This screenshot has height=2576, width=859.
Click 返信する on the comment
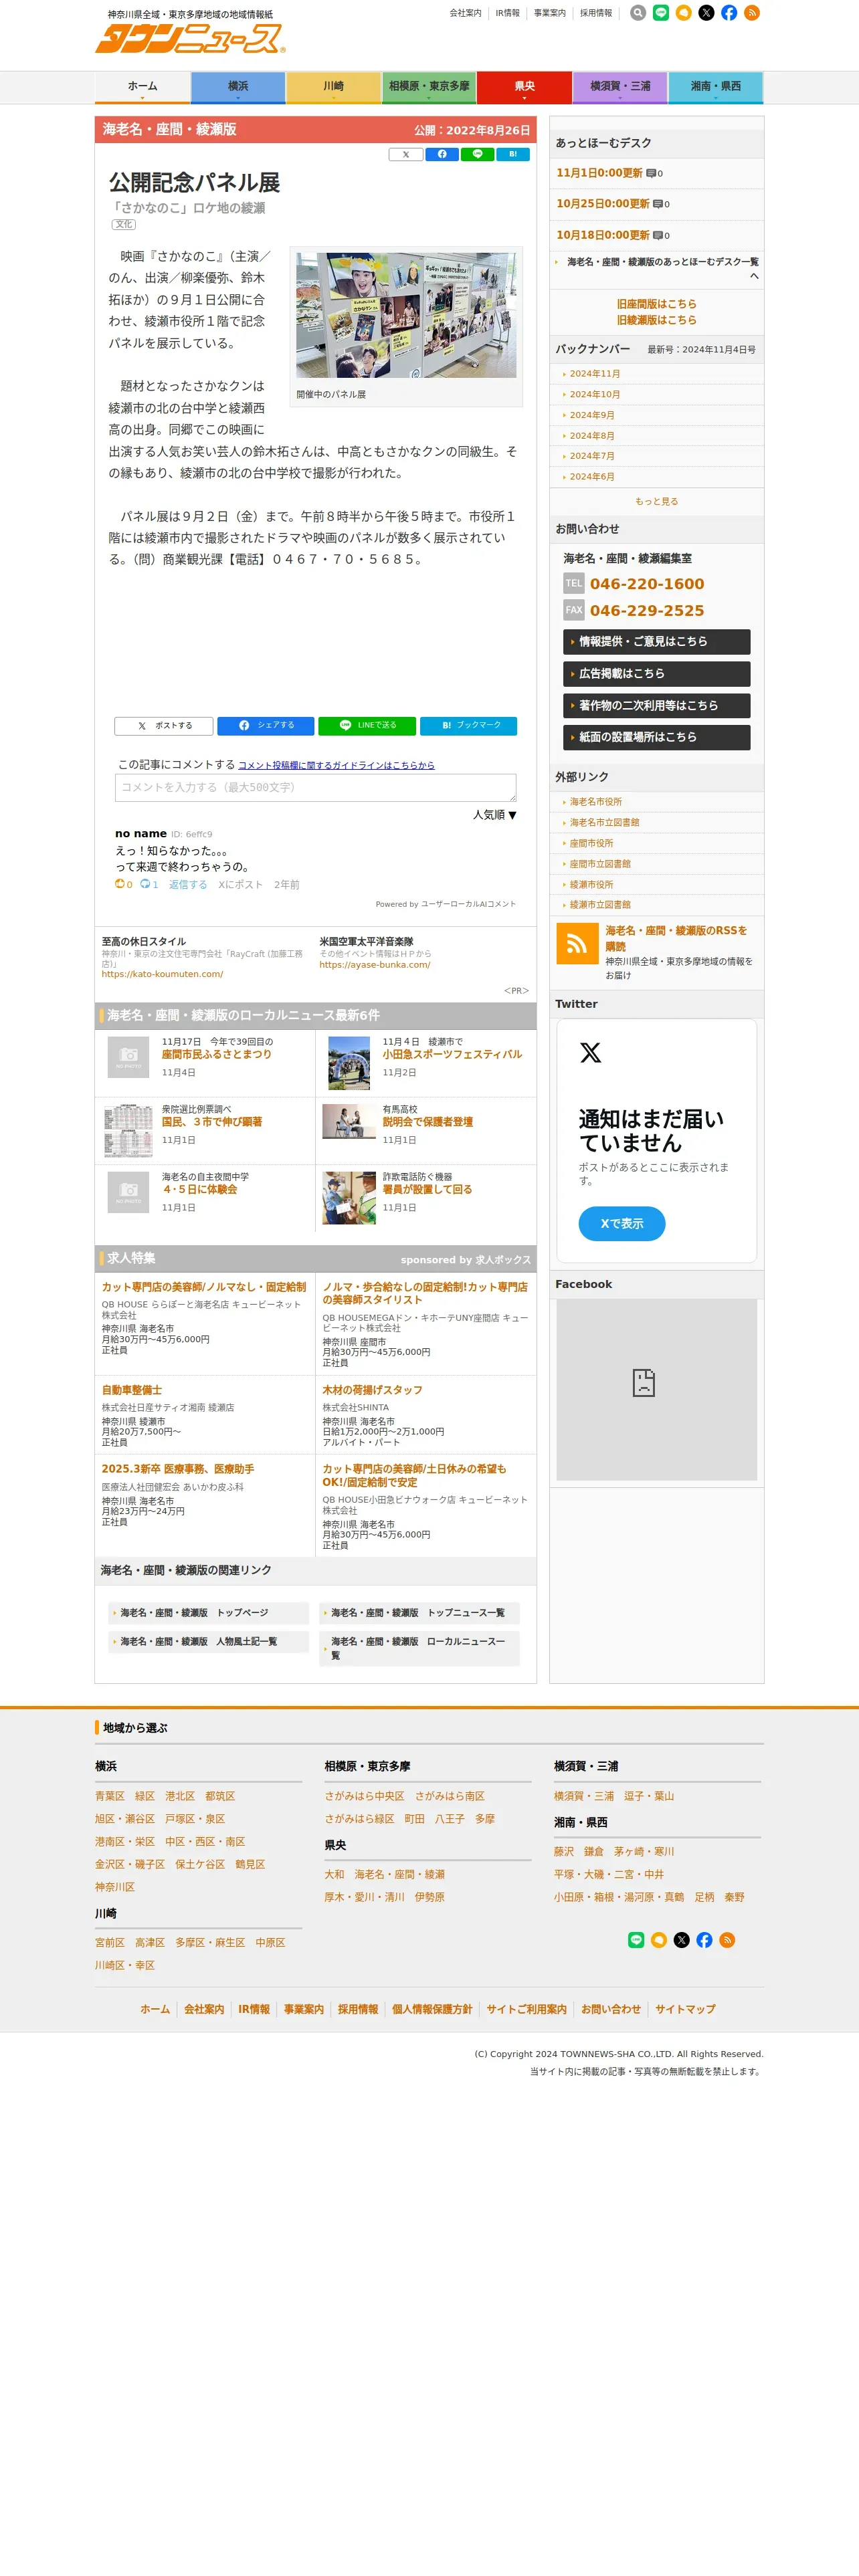[x=188, y=885]
